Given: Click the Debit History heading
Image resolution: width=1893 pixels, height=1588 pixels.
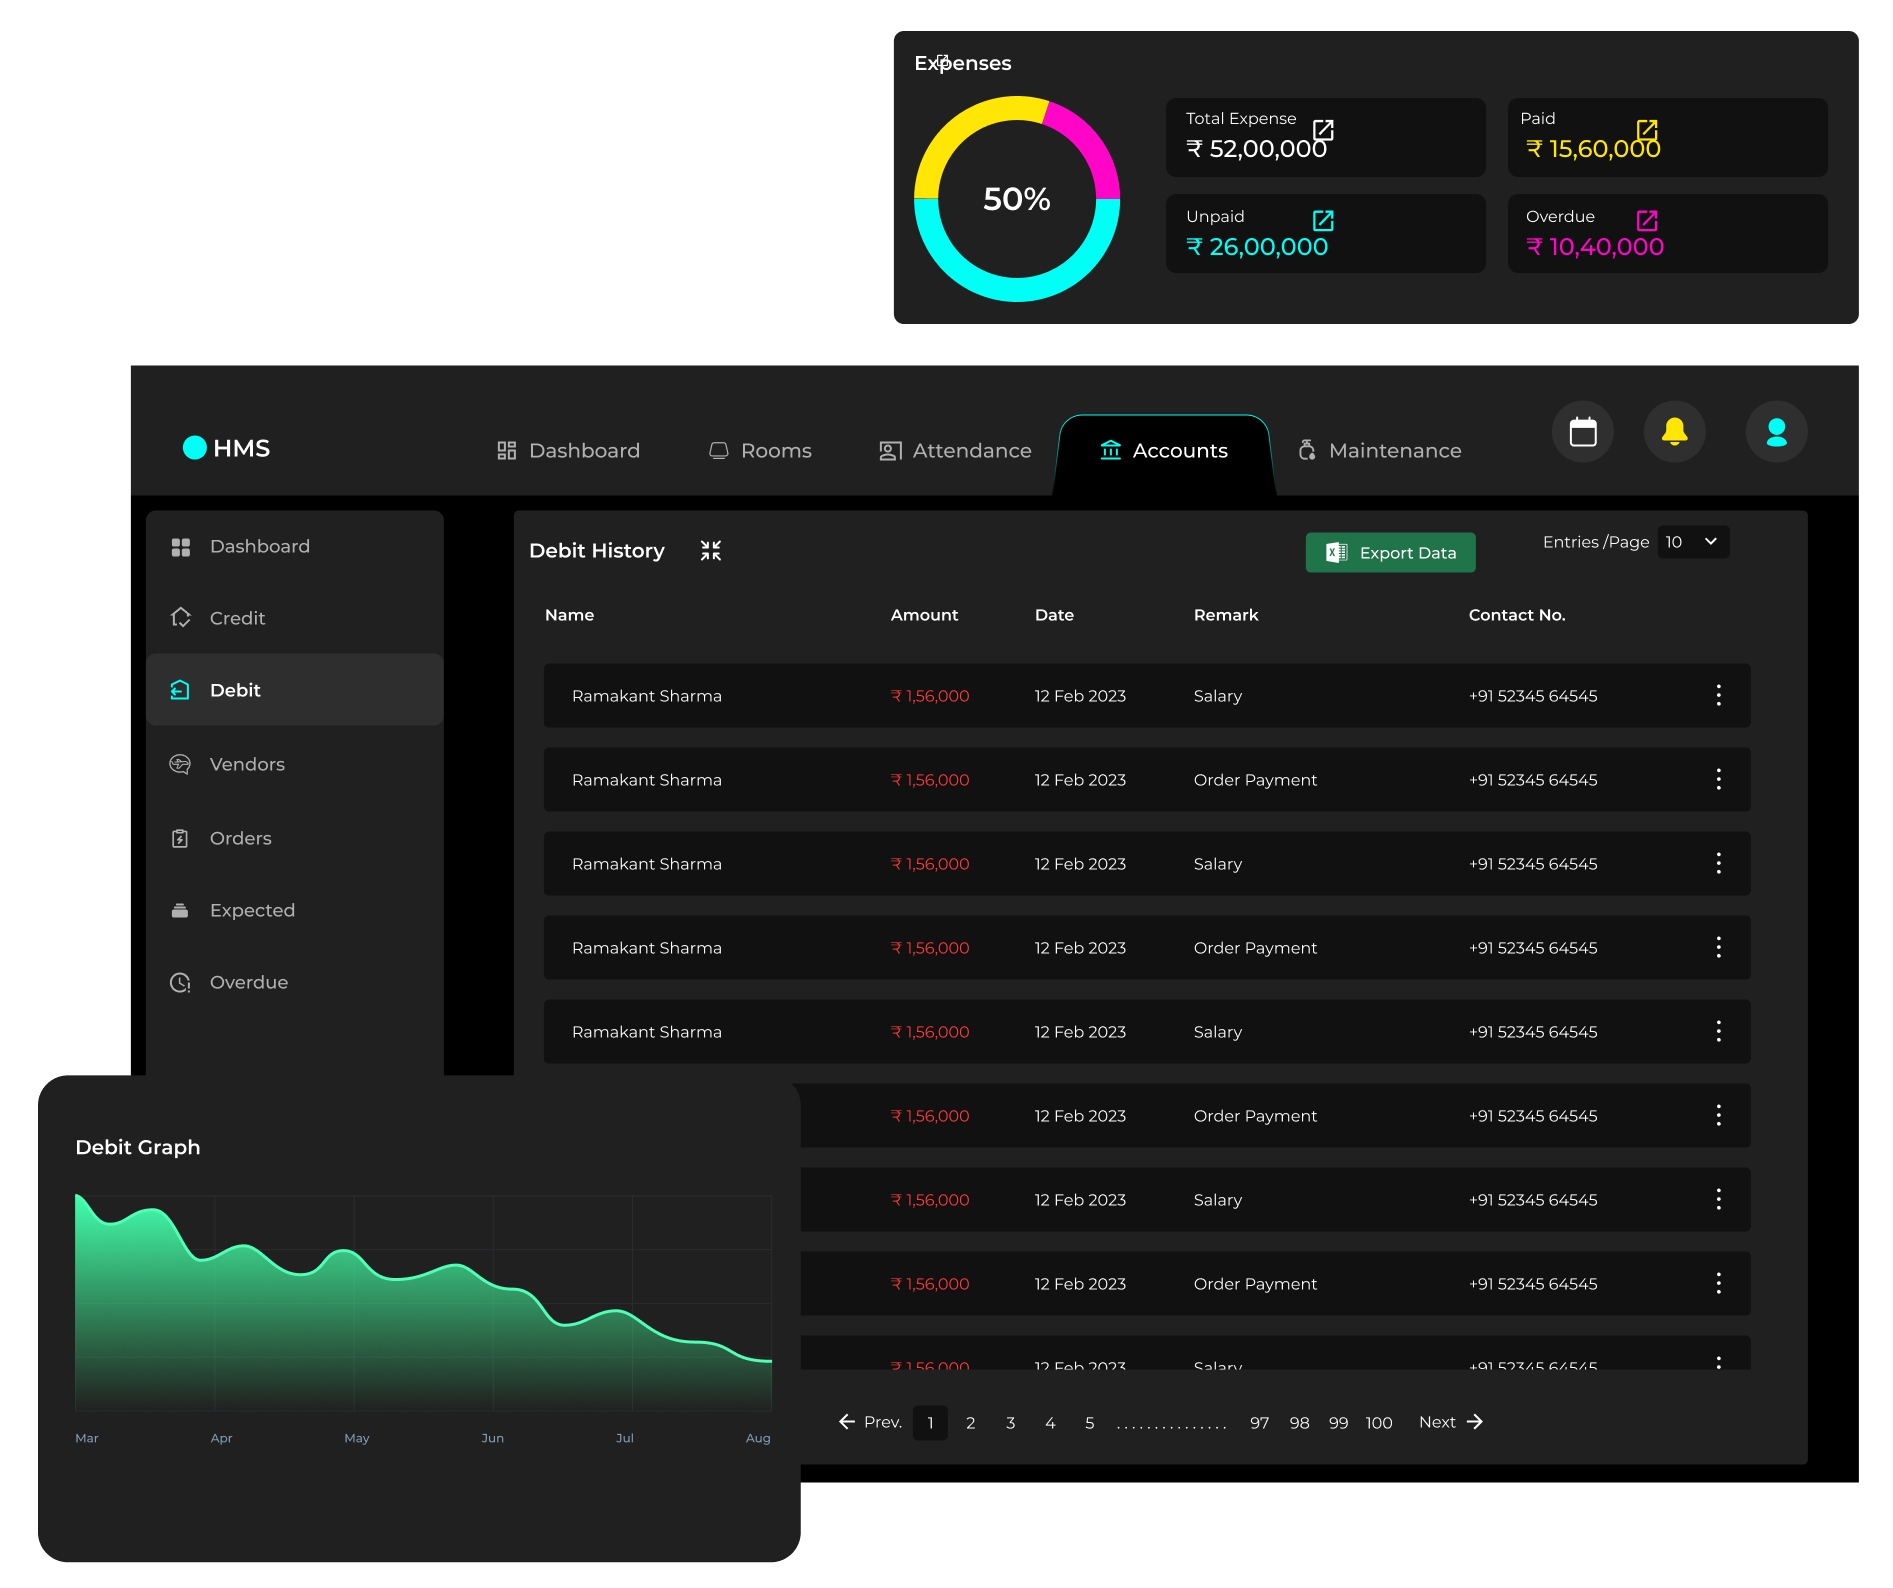Looking at the screenshot, I should point(597,551).
